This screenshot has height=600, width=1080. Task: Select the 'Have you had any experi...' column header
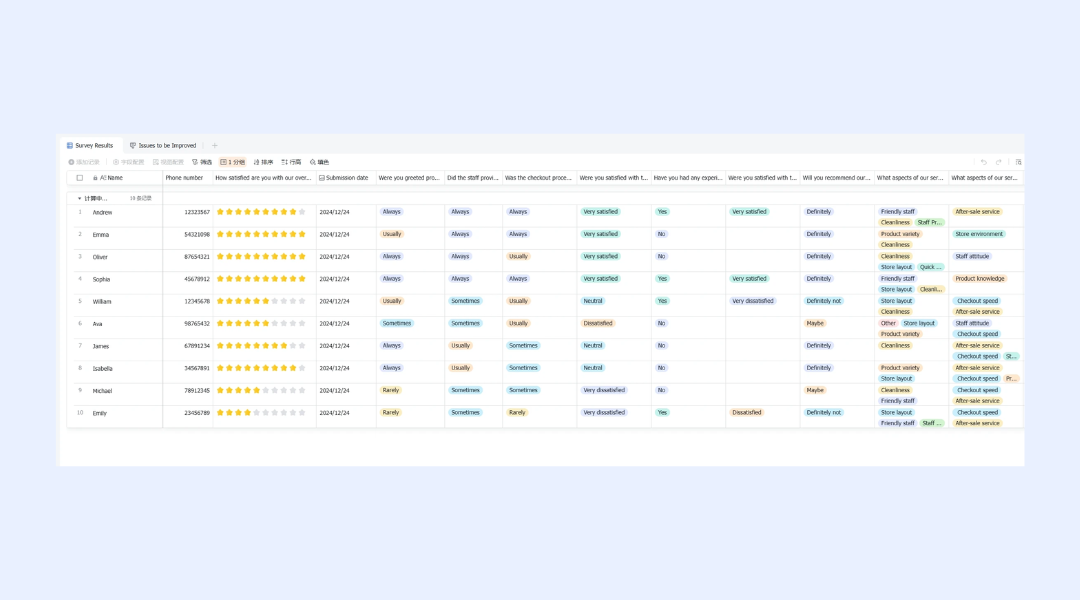click(687, 178)
